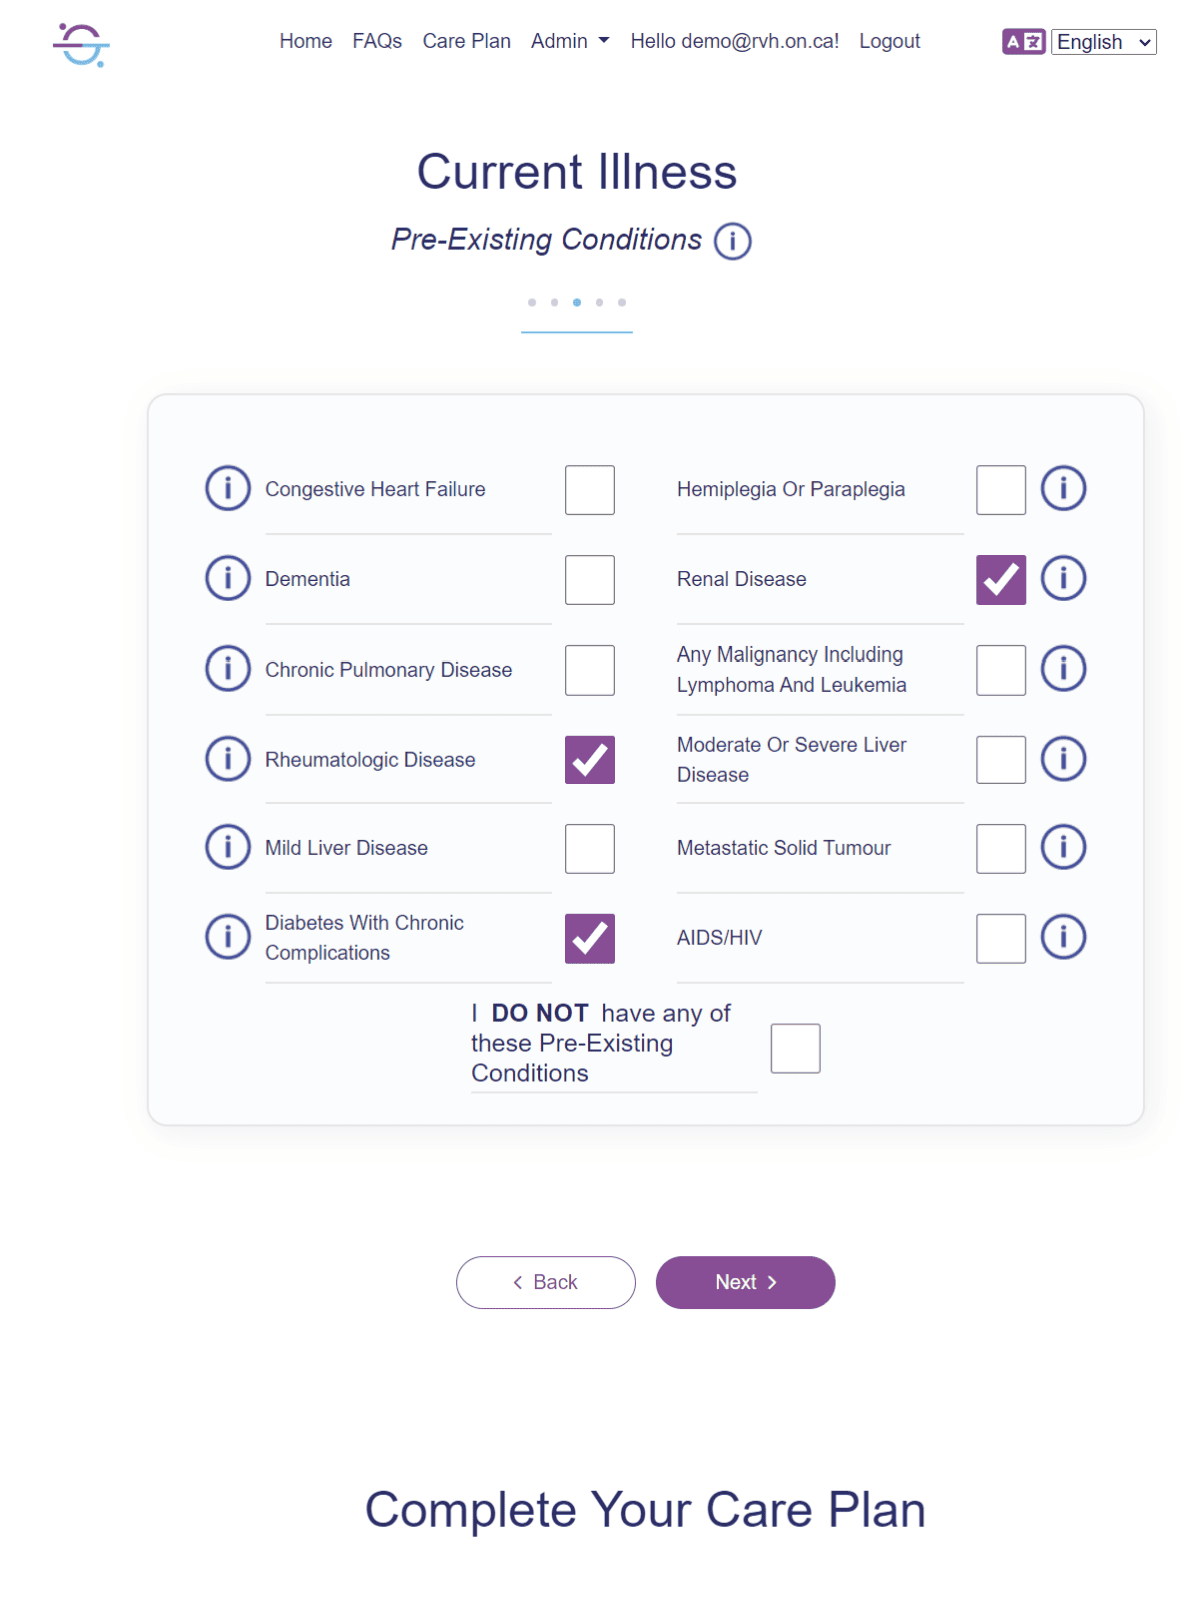
Task: Click the Back button
Action: (545, 1282)
